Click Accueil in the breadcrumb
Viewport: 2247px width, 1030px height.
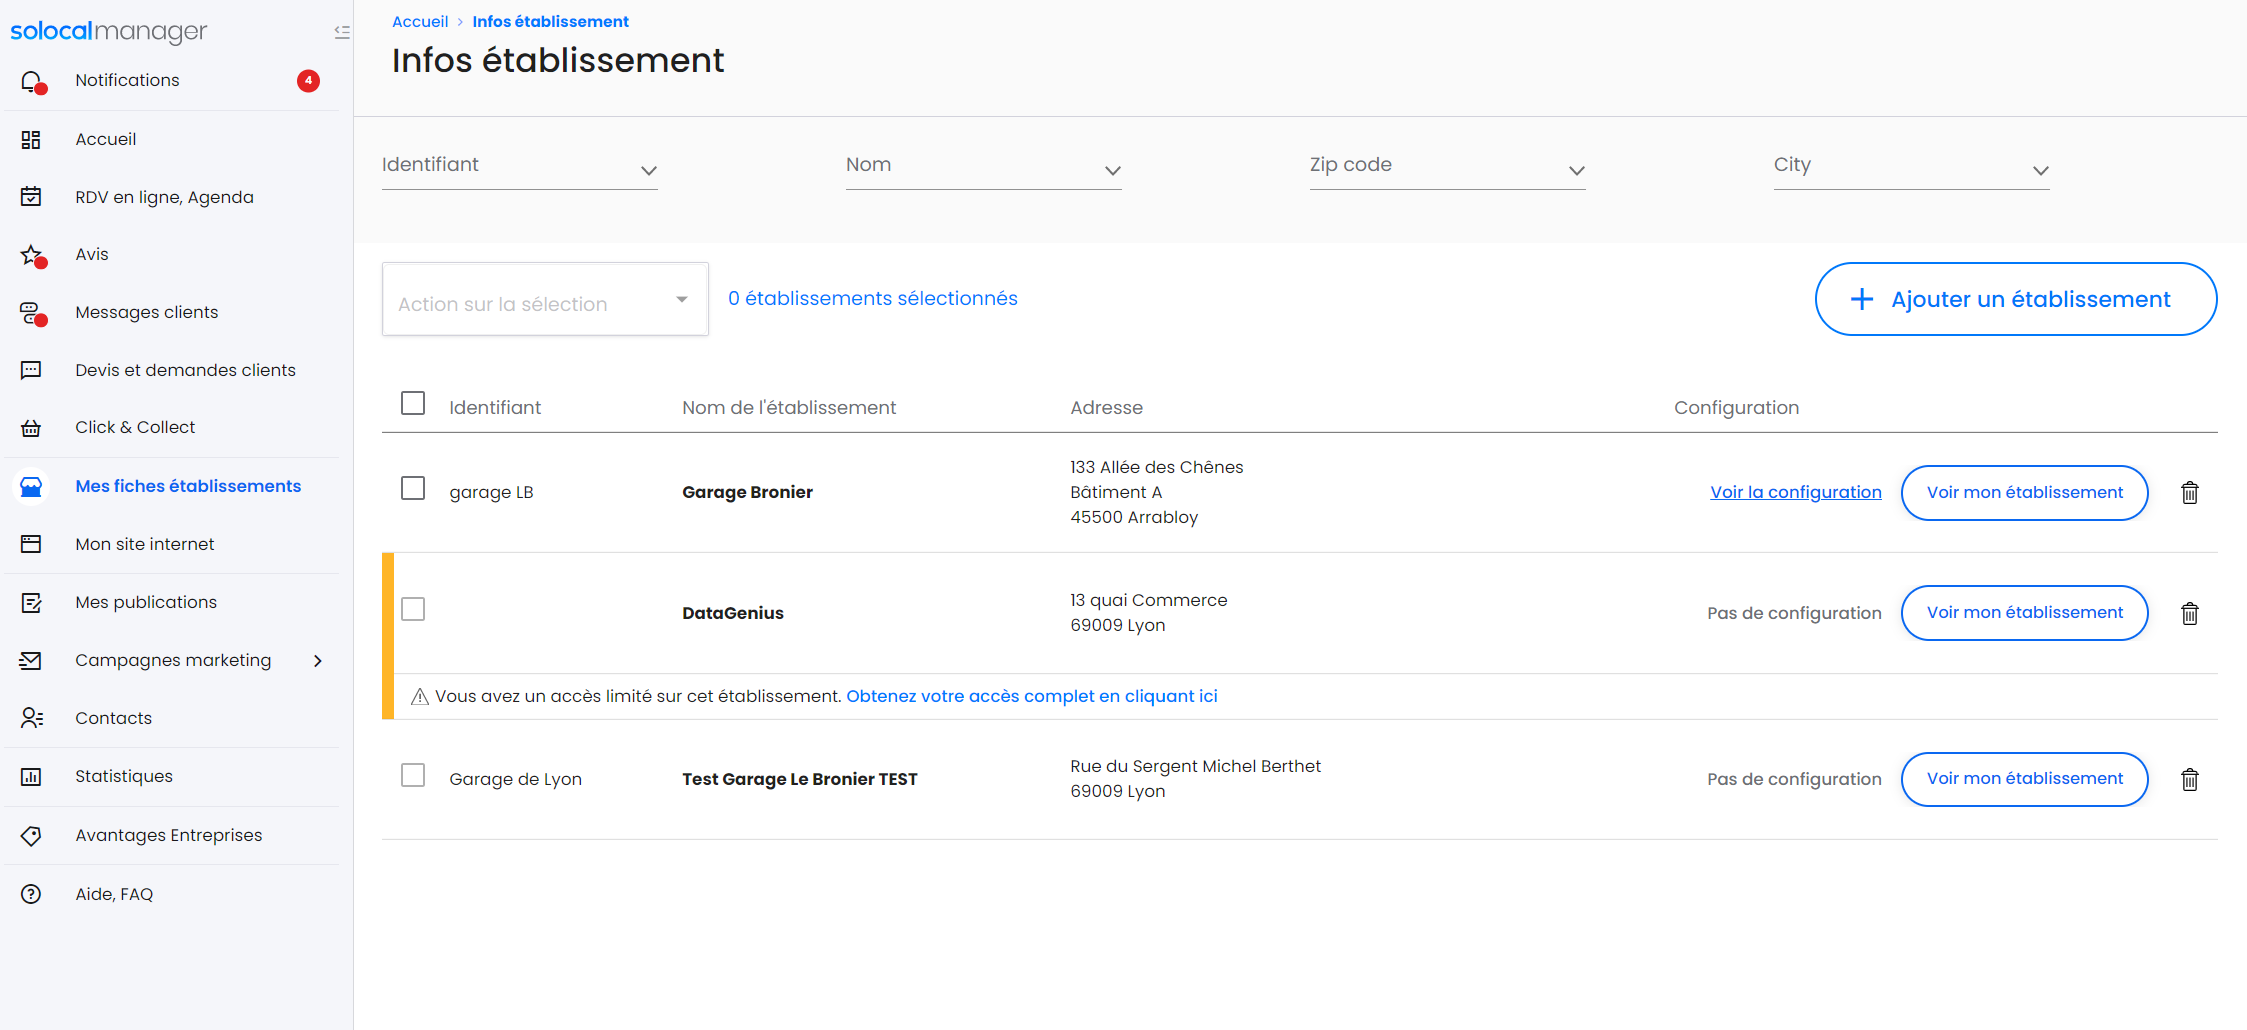pyautogui.click(x=420, y=22)
